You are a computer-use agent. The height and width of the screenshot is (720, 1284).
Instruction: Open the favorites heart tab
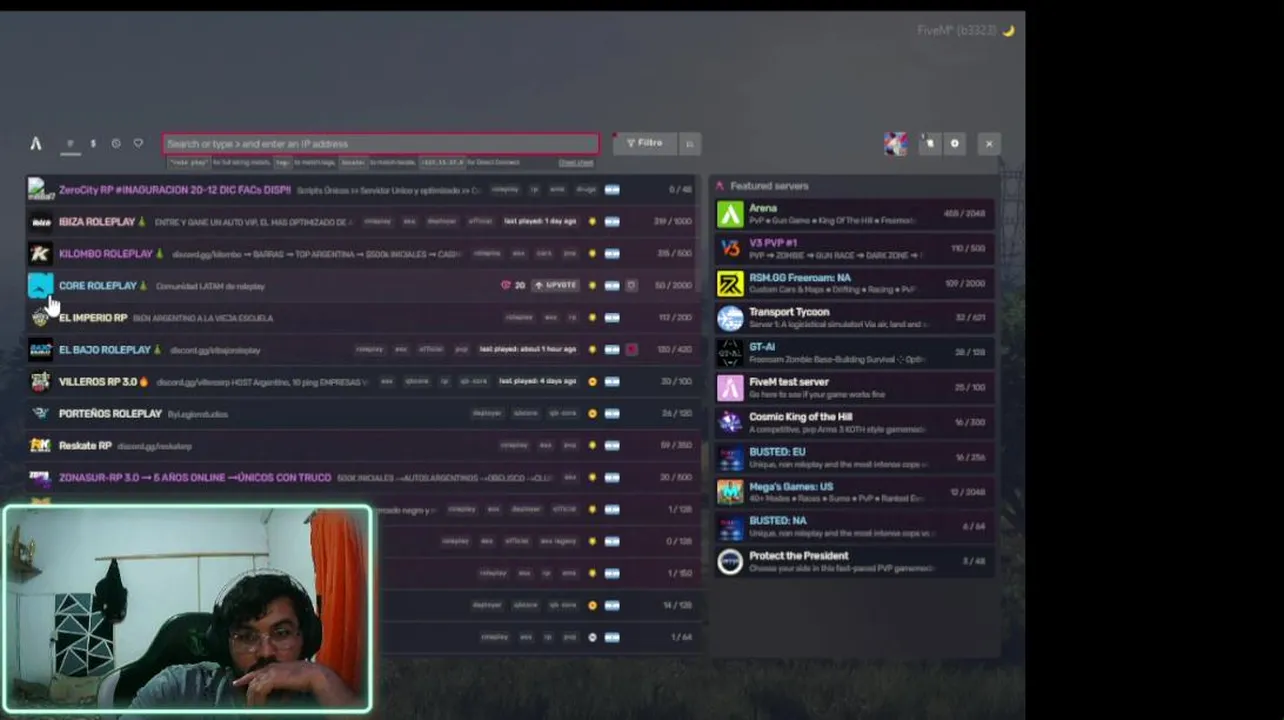pos(138,144)
